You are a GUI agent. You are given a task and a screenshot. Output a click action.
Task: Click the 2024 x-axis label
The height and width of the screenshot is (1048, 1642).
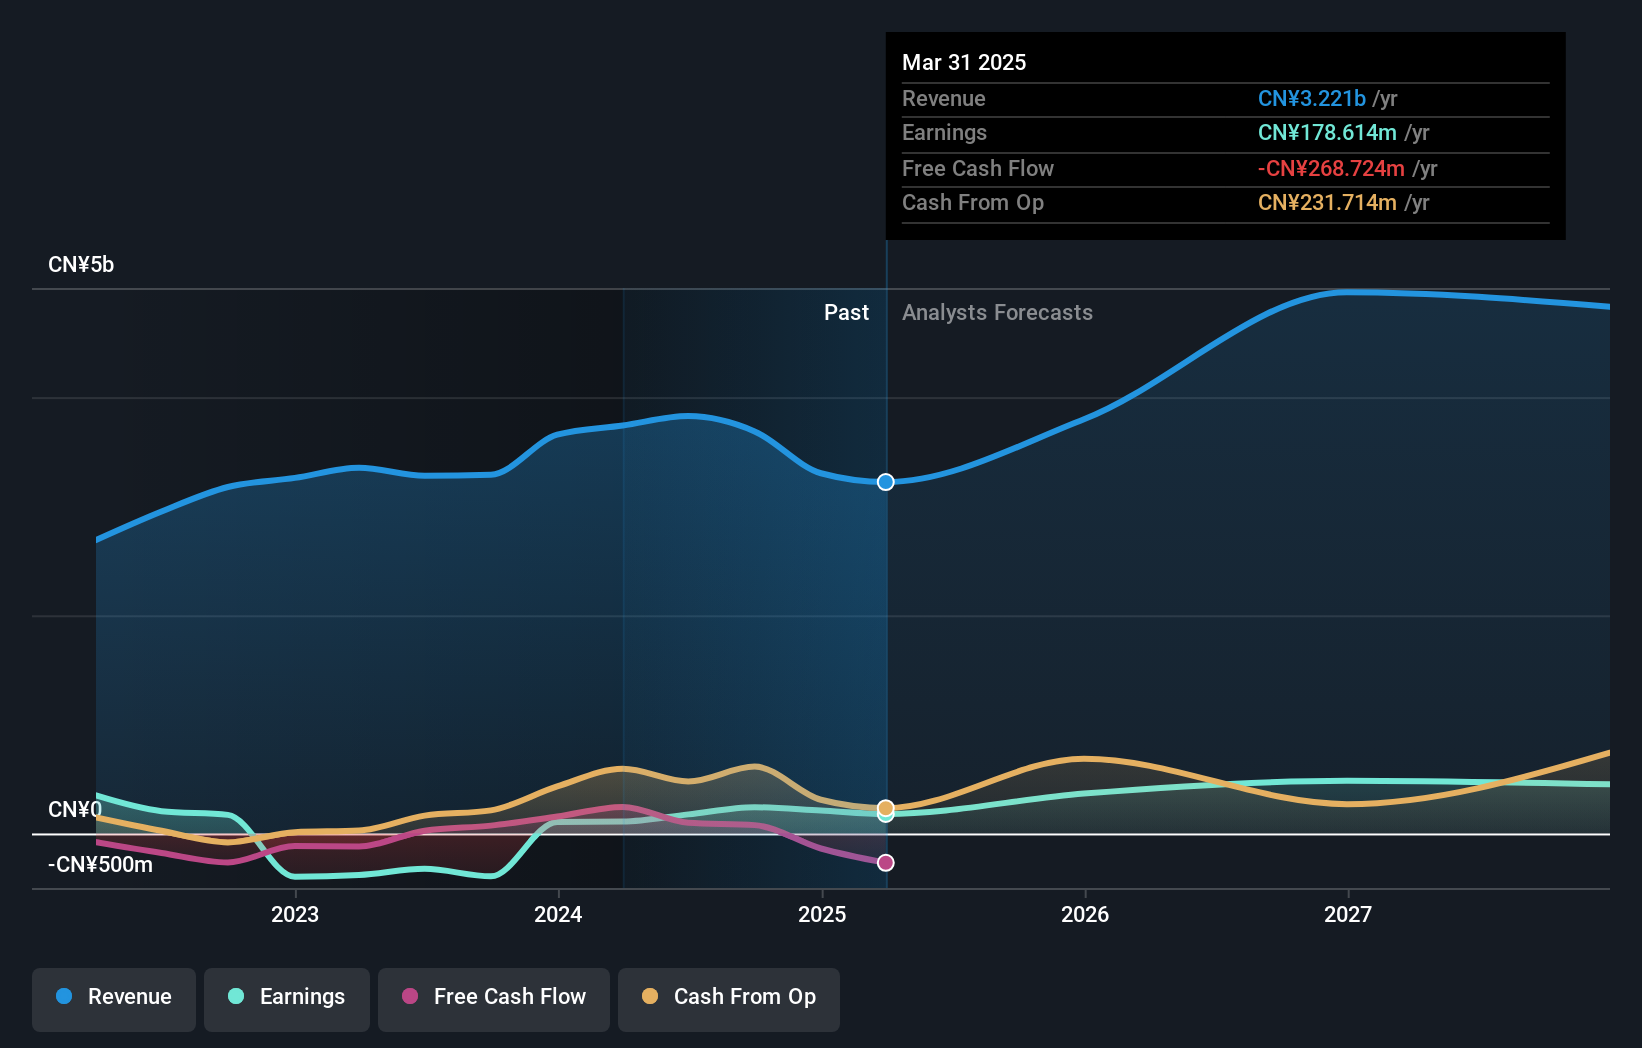(x=558, y=914)
